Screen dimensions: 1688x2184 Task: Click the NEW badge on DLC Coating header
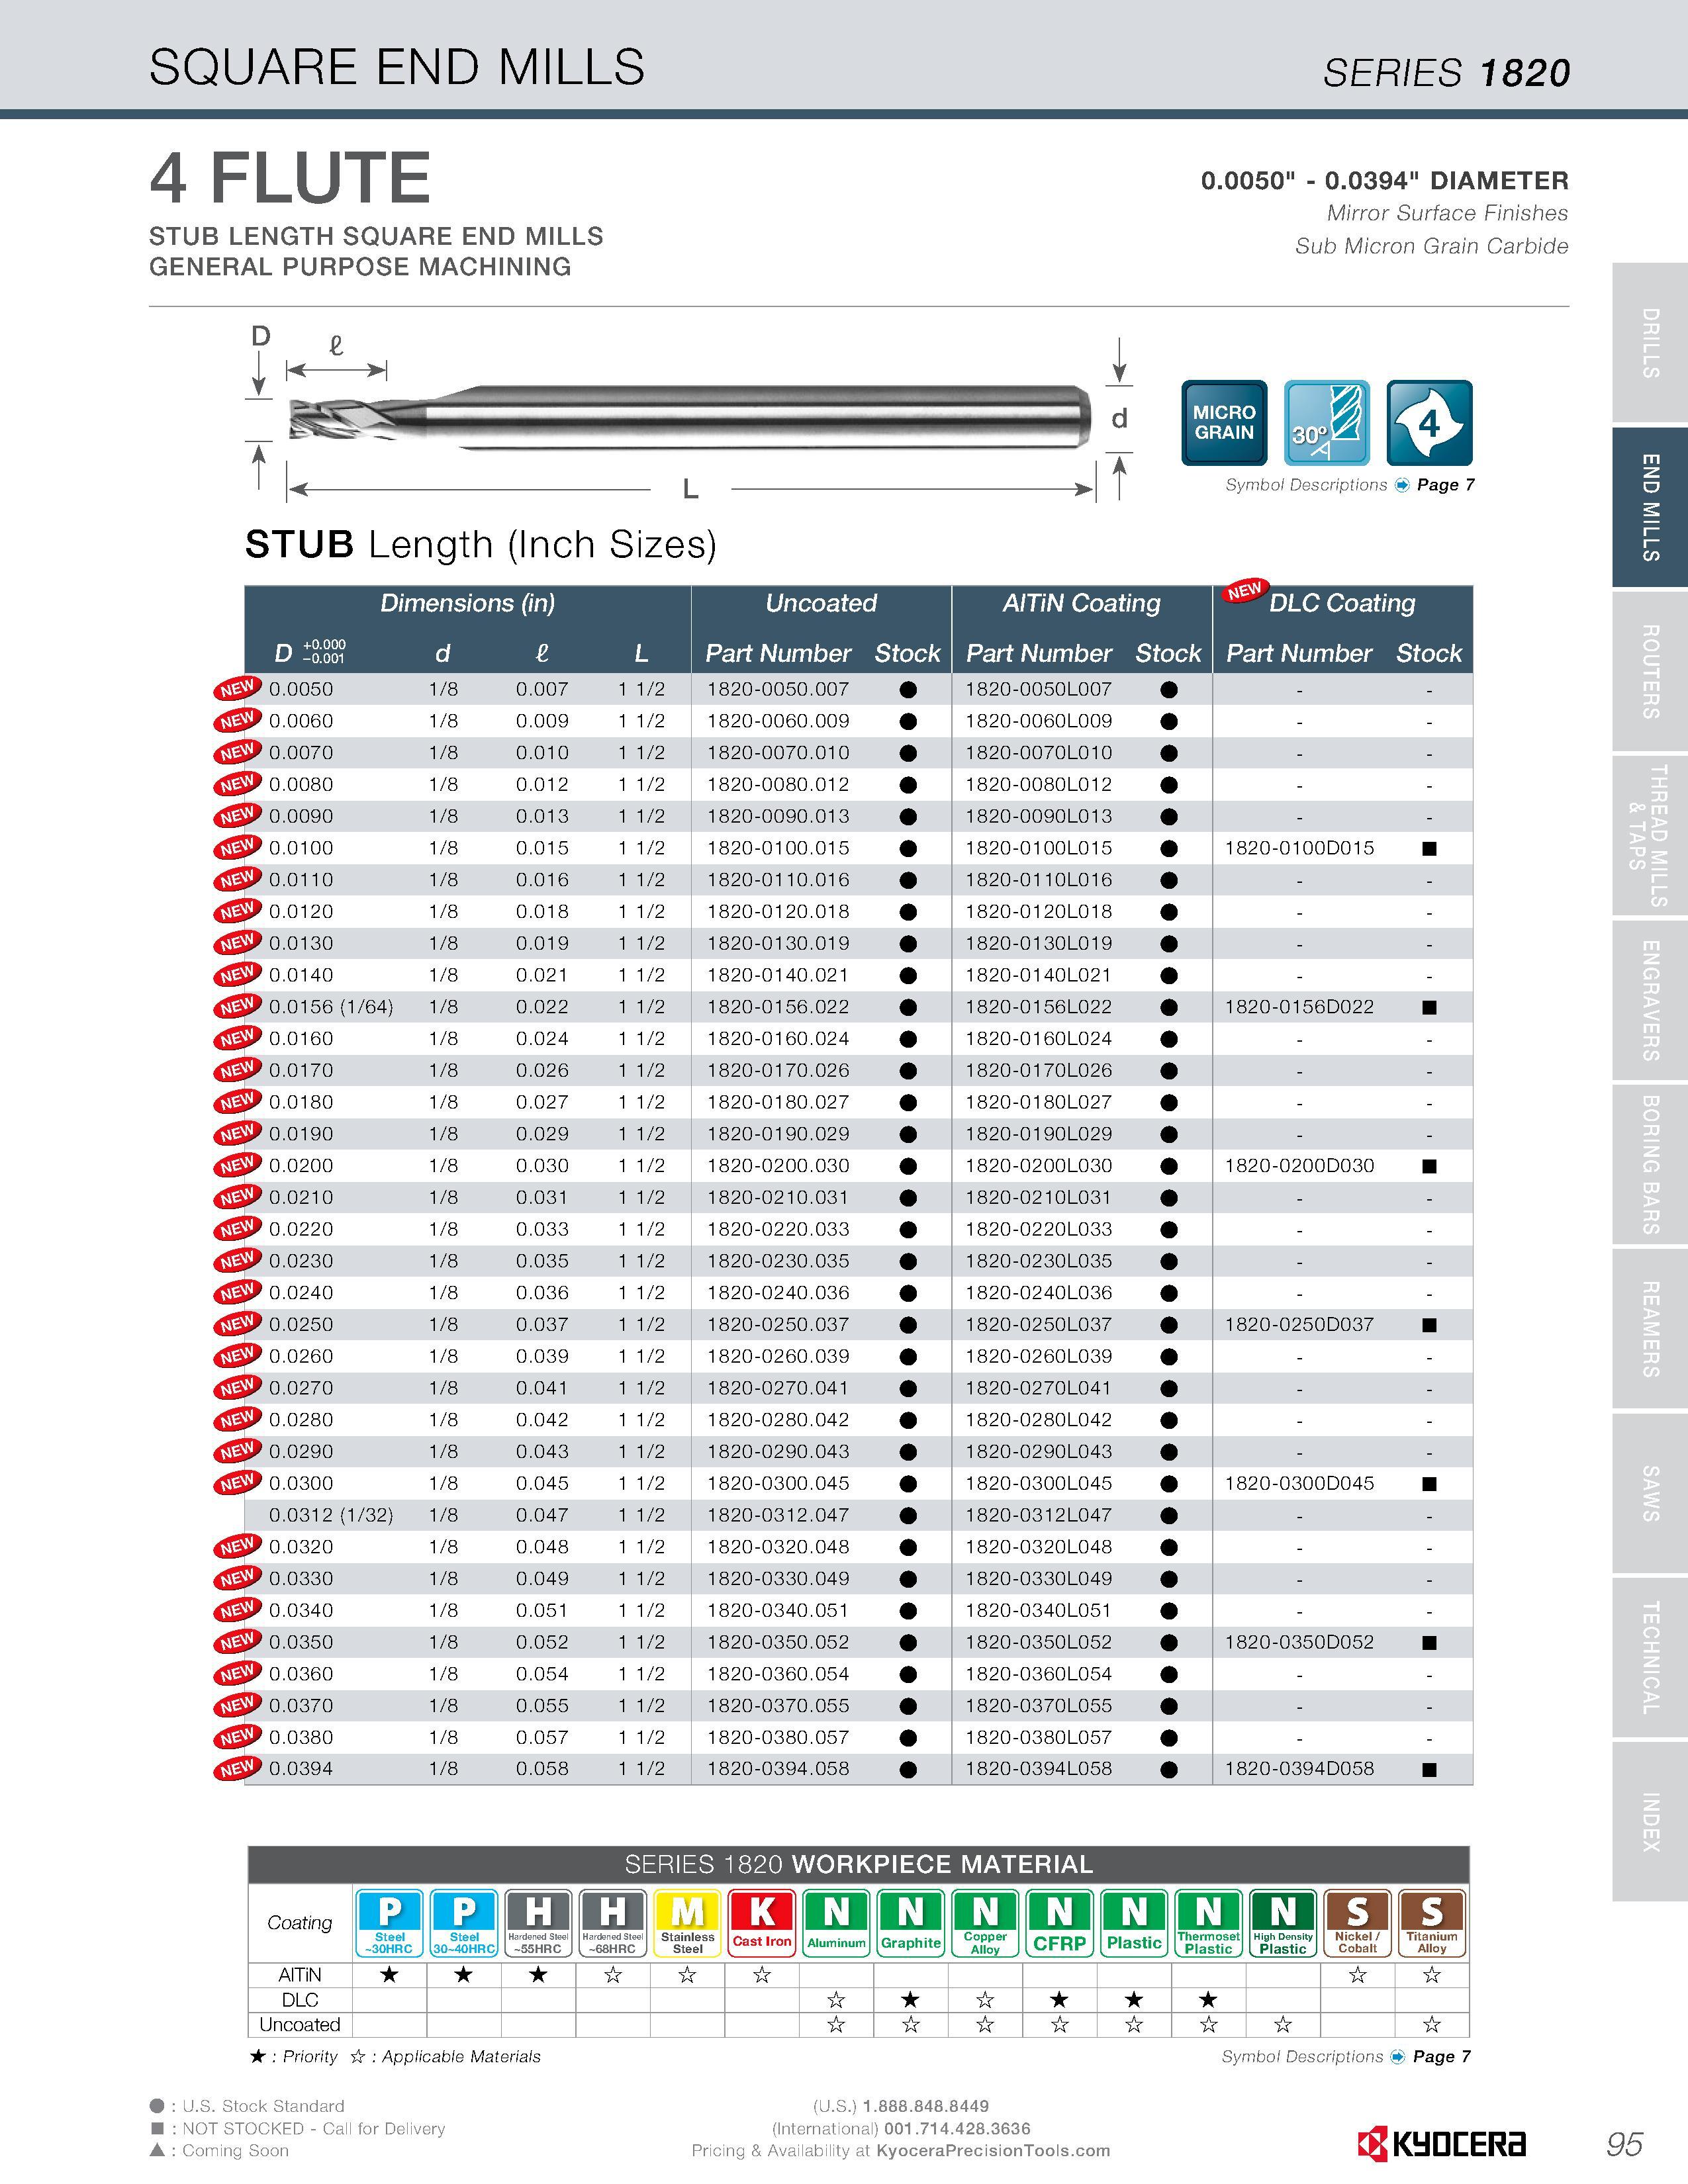coord(1245,590)
